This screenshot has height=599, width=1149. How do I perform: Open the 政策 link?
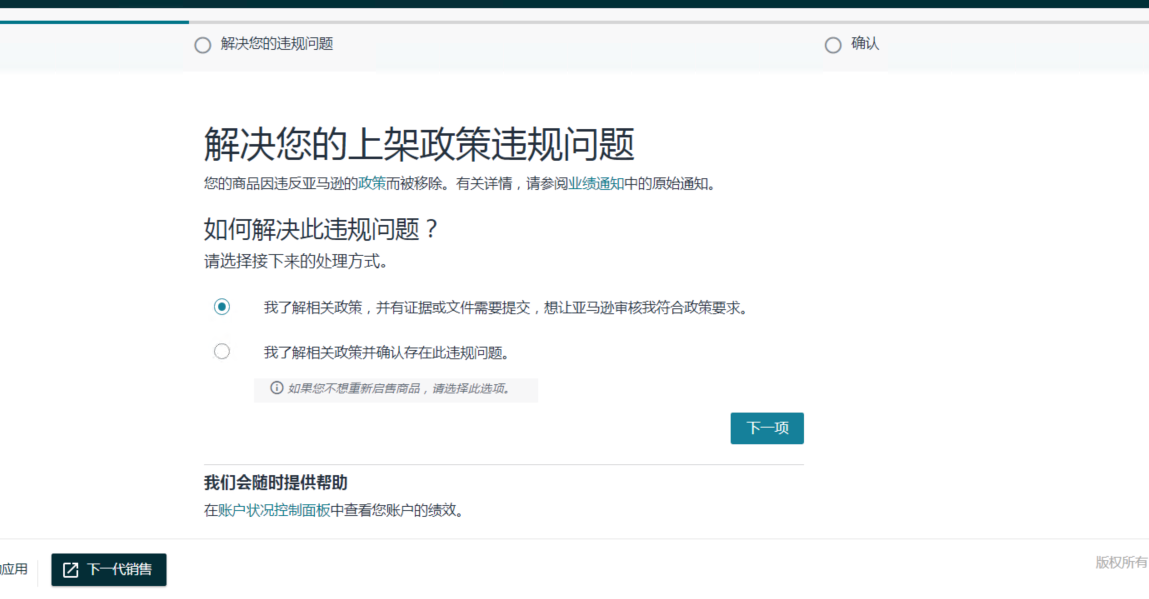[372, 183]
